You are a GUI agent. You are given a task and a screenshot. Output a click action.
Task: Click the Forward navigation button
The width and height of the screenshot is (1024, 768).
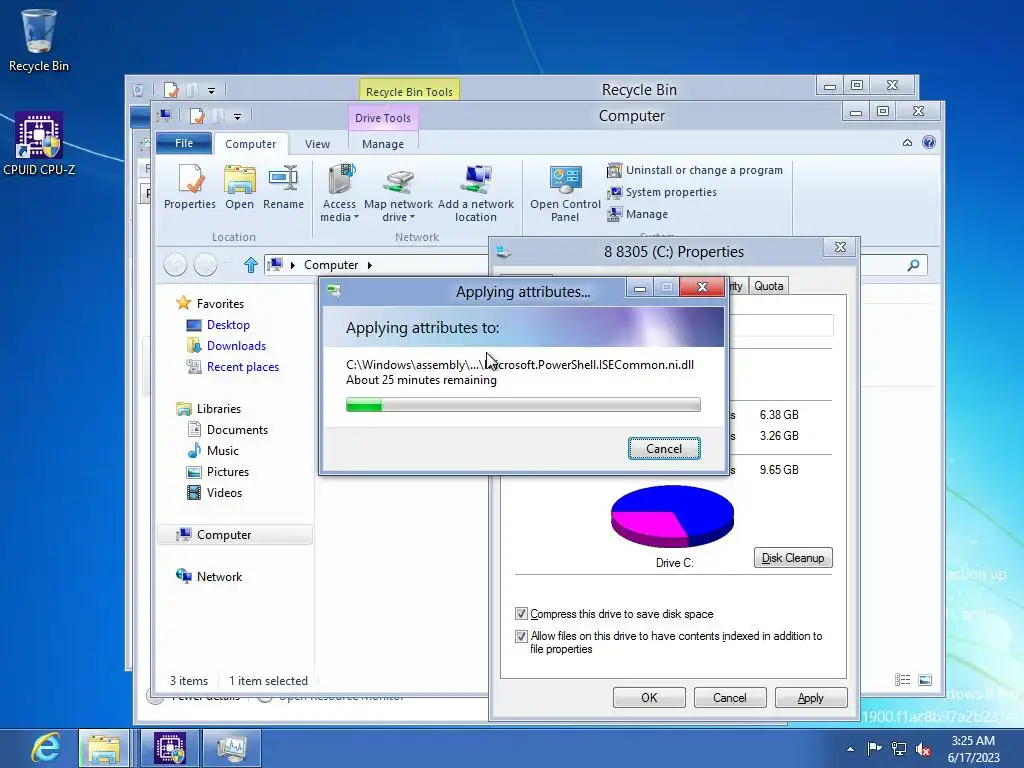pos(205,264)
